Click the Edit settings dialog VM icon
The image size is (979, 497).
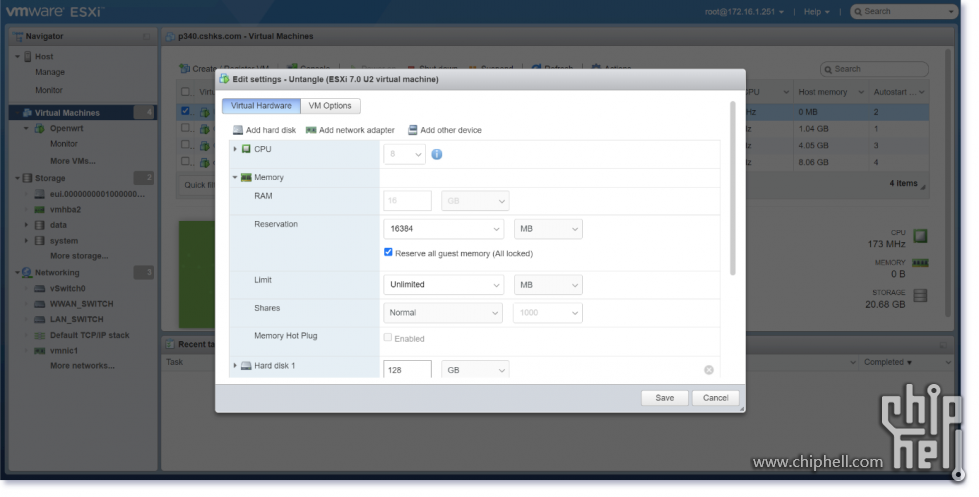225,79
